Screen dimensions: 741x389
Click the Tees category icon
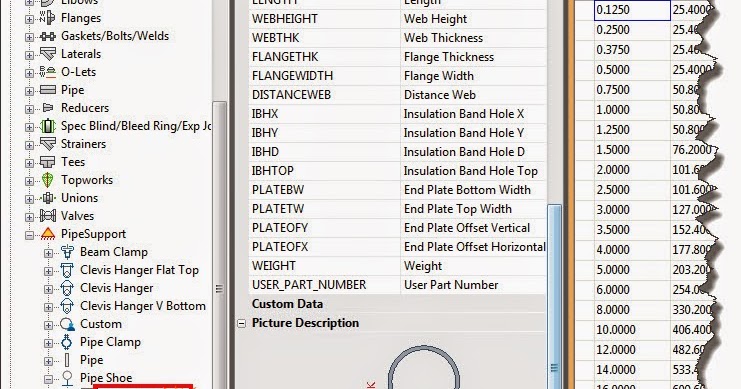[x=47, y=162]
